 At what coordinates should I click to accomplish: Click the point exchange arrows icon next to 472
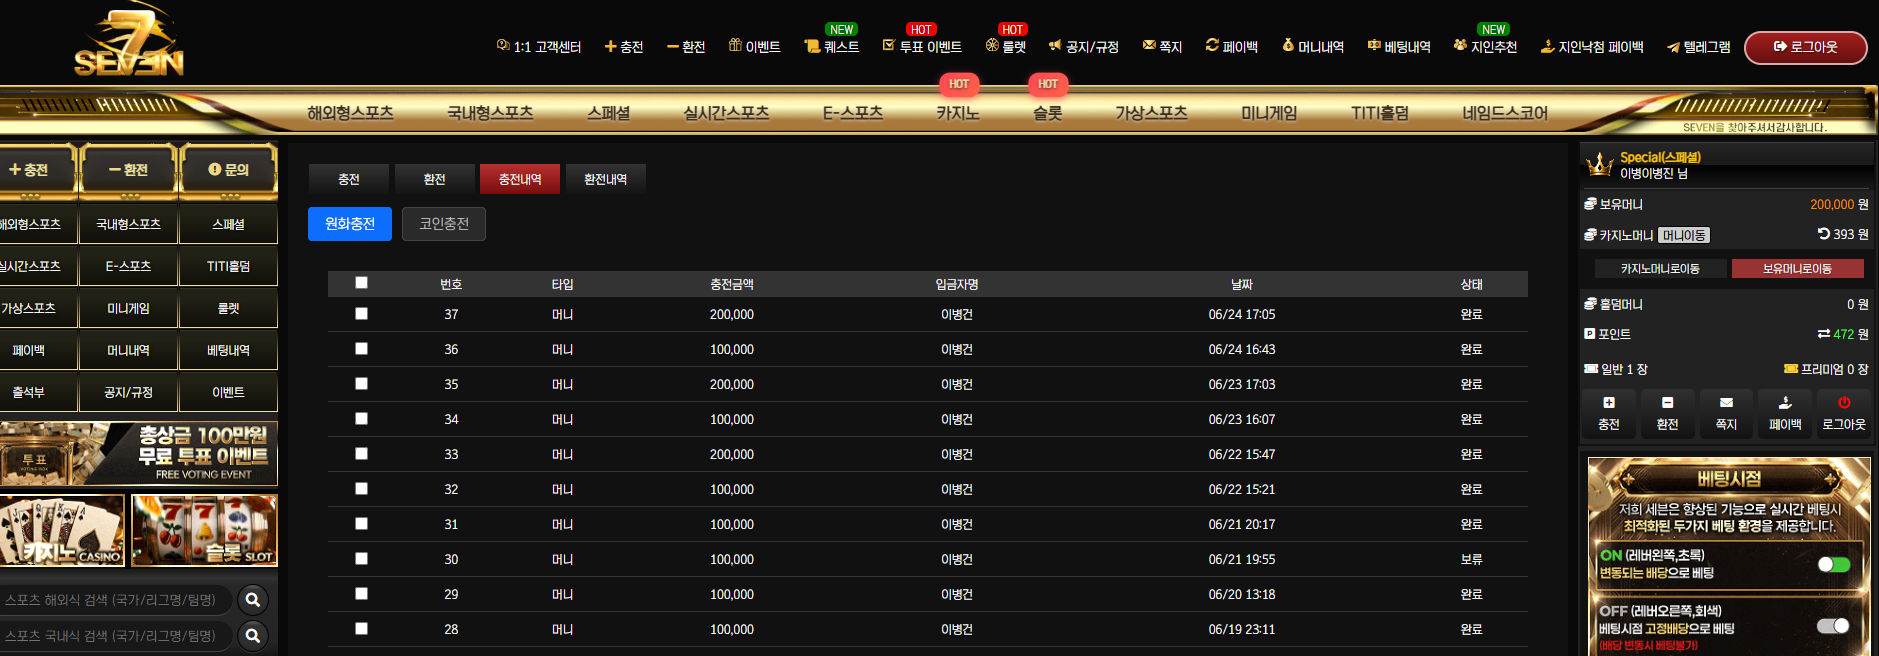click(1824, 334)
